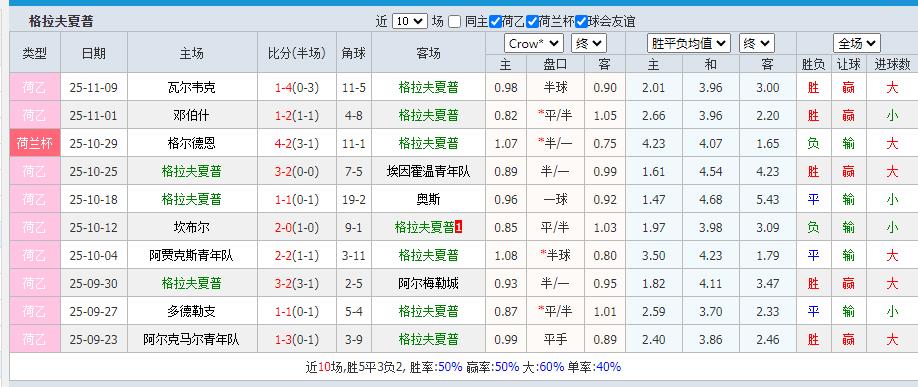Image resolution: width=918 pixels, height=387 pixels.
Task: Open home team 多德勒支
Action: pyautogui.click(x=191, y=311)
